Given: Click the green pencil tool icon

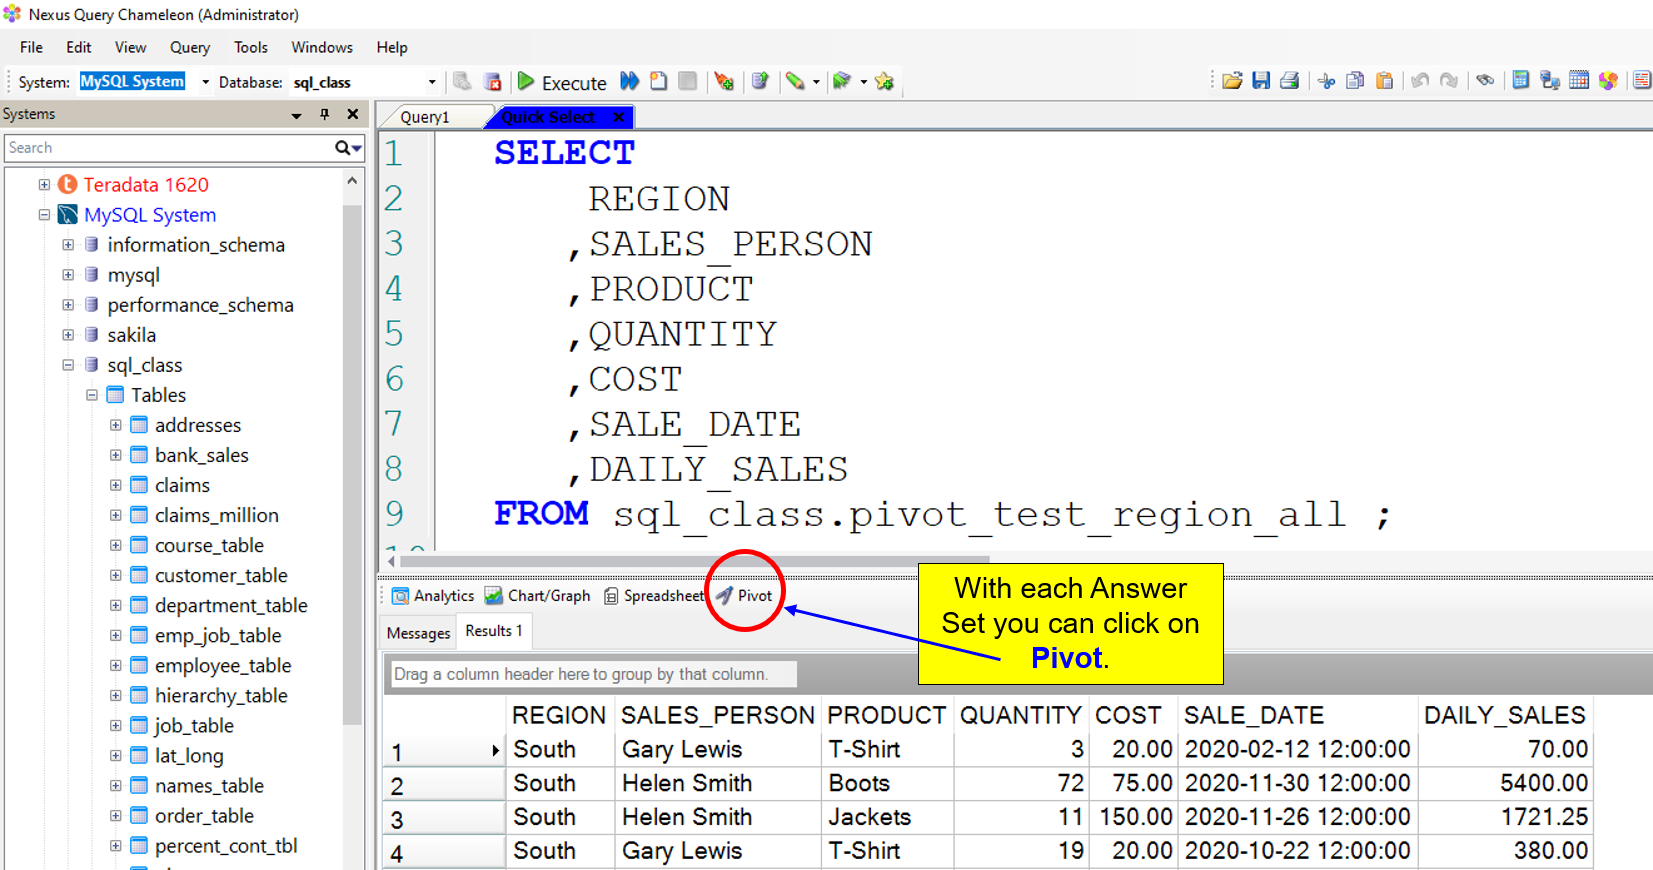Looking at the screenshot, I should click(x=795, y=81).
